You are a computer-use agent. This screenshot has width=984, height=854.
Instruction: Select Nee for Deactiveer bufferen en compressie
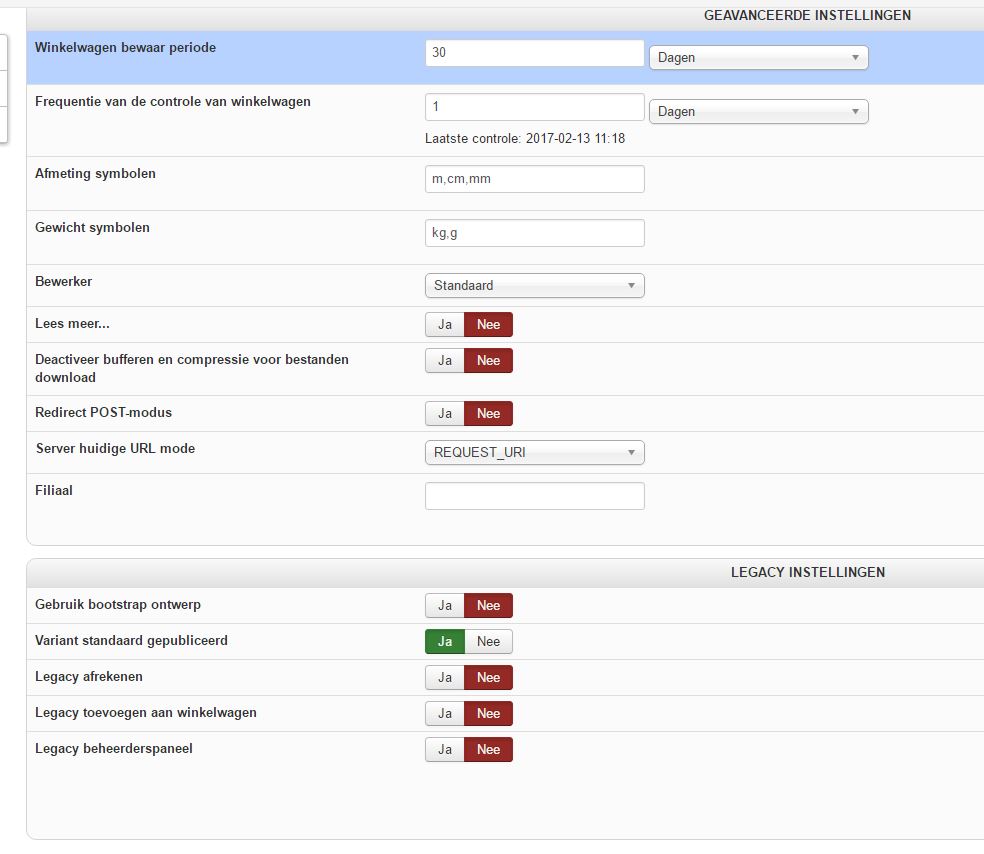click(488, 361)
